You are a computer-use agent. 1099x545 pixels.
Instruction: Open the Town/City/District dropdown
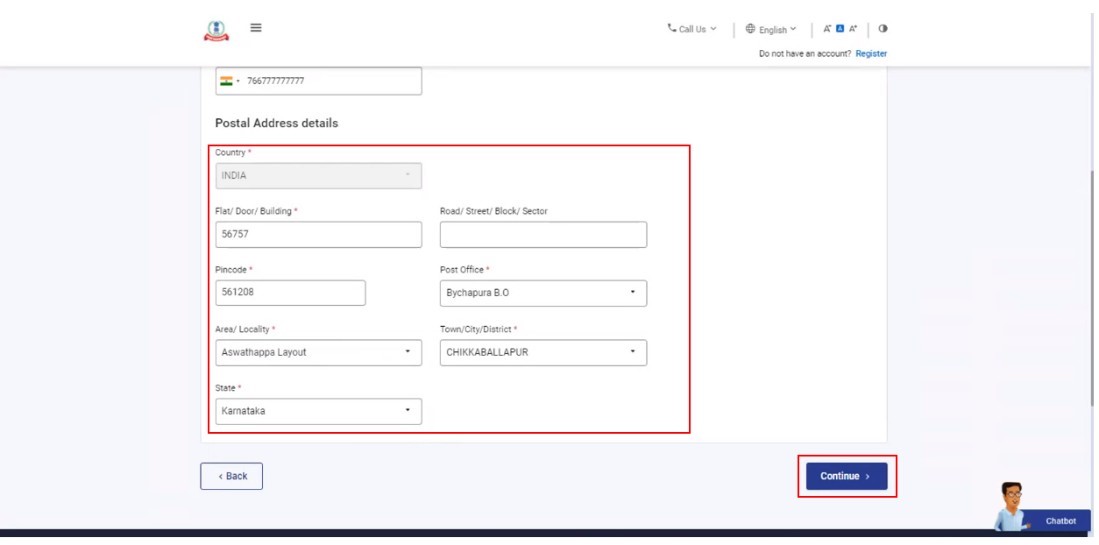click(543, 352)
